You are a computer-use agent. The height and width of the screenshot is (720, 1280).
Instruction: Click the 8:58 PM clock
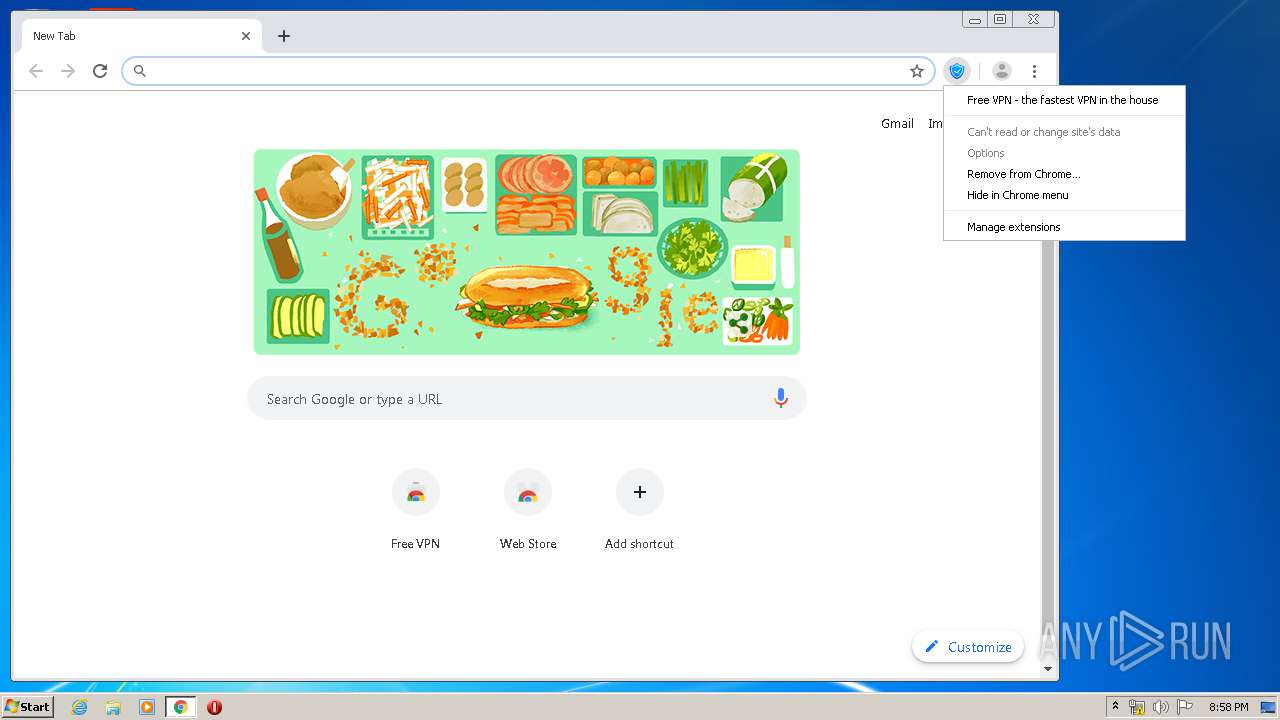pos(1228,707)
